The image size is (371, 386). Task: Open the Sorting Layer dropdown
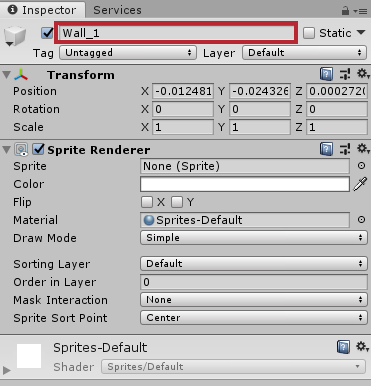click(x=254, y=264)
